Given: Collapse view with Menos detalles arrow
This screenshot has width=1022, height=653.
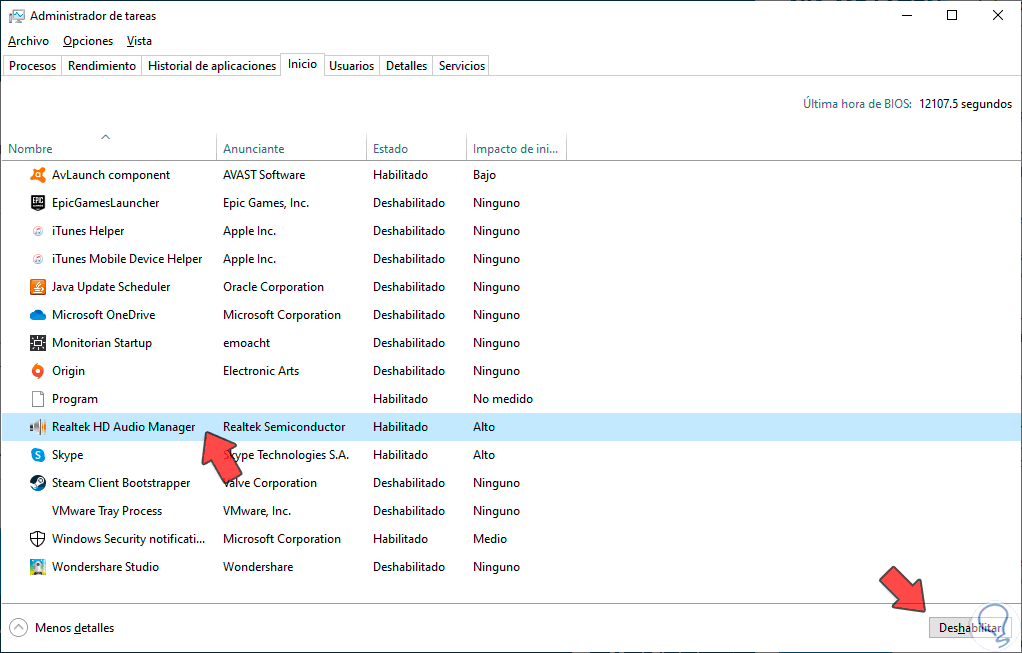Looking at the screenshot, I should (x=18, y=628).
